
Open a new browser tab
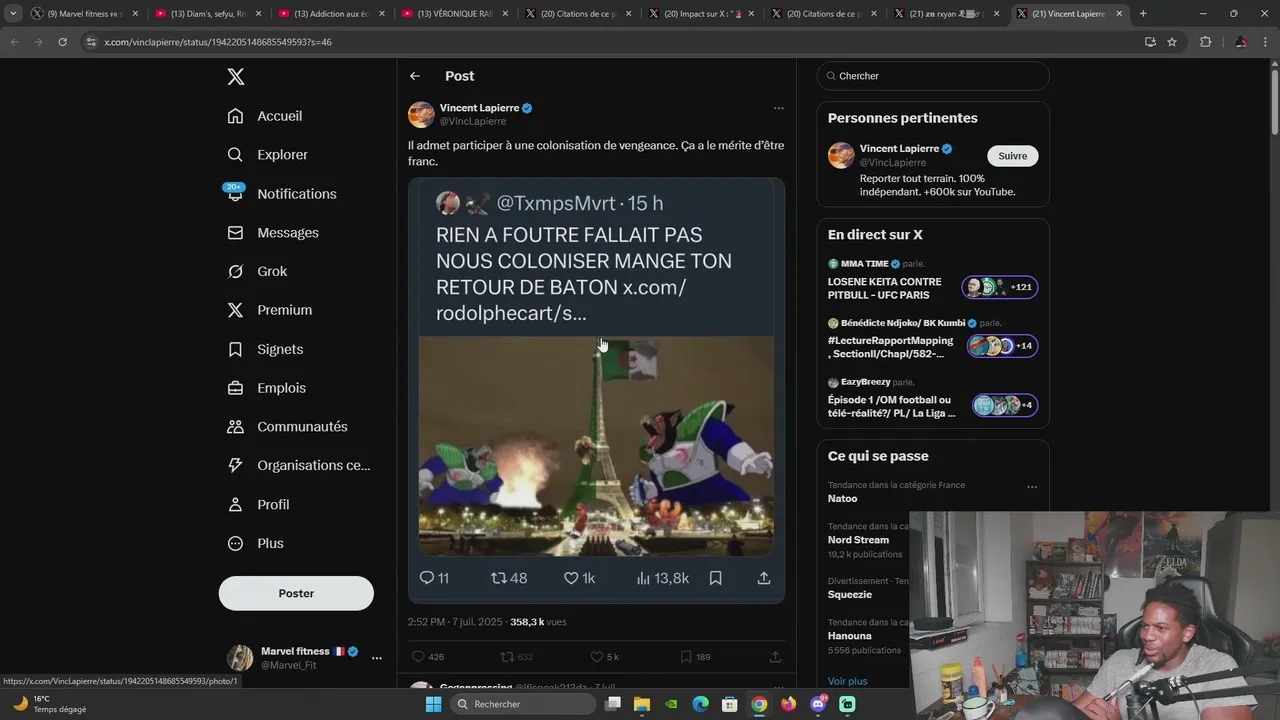click(1143, 14)
